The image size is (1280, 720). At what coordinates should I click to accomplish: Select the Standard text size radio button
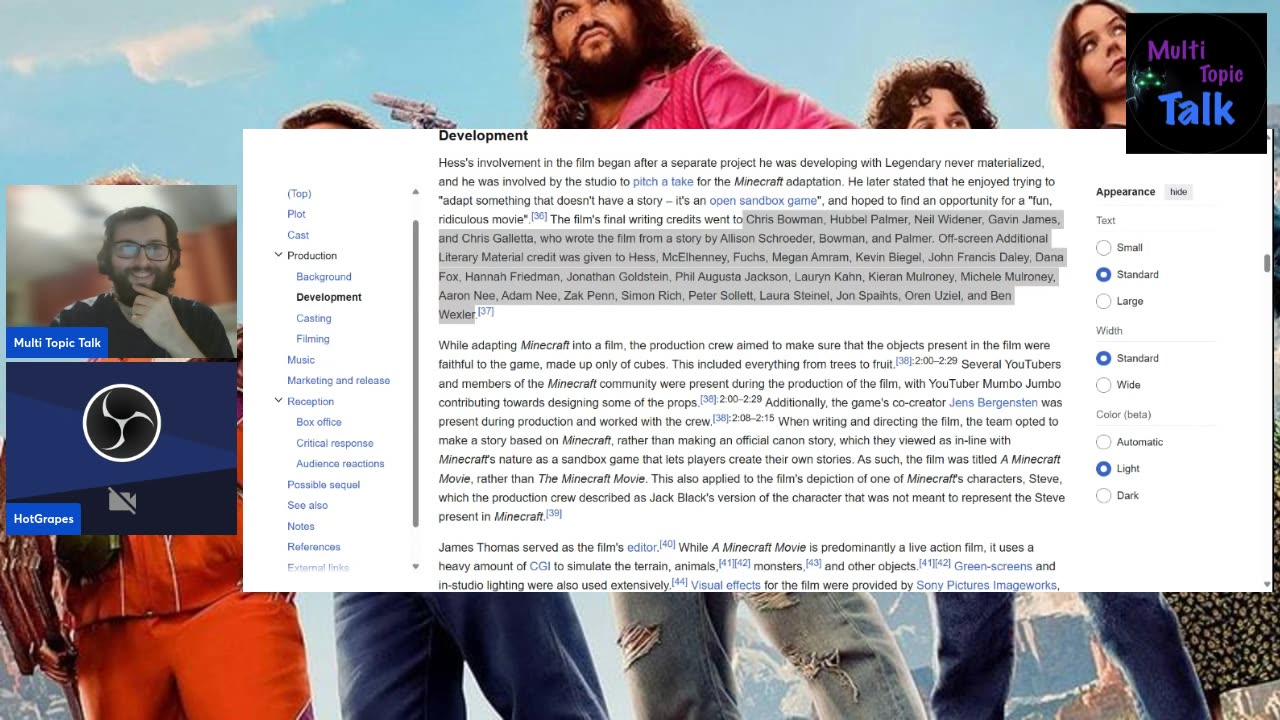pos(1104,274)
